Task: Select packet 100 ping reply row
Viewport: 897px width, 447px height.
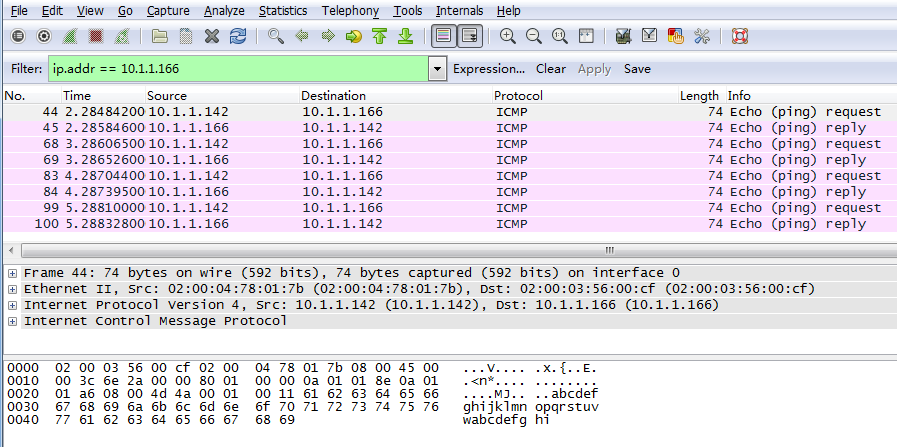Action: pyautogui.click(x=450, y=224)
